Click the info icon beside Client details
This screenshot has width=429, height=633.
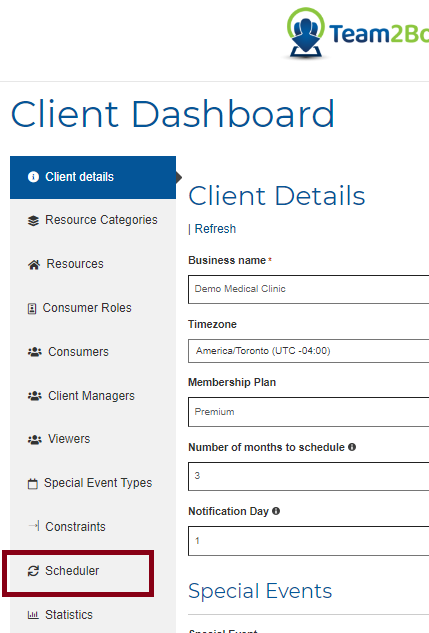(33, 177)
